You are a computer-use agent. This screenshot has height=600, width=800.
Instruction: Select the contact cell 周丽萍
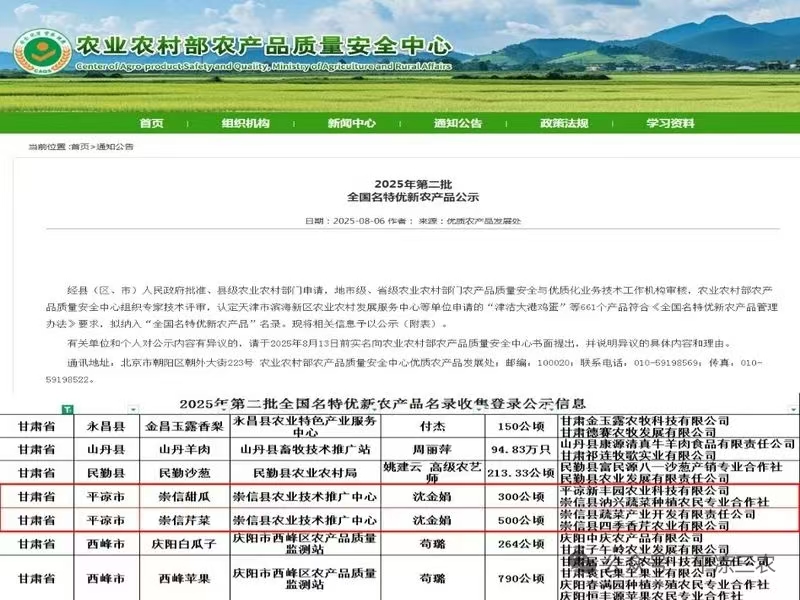tap(432, 449)
